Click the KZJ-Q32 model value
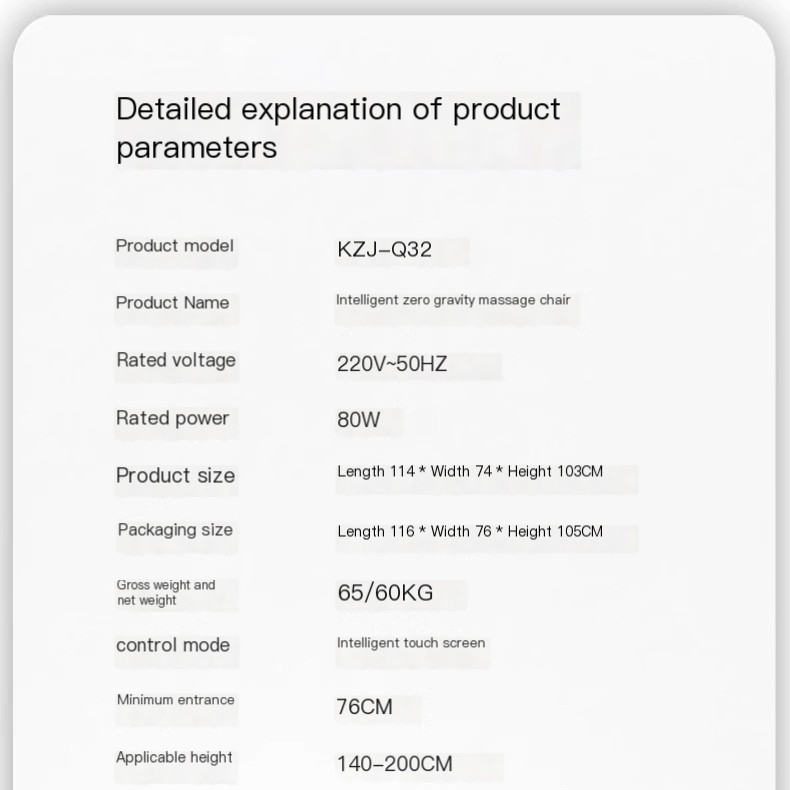790x790 pixels. click(384, 249)
